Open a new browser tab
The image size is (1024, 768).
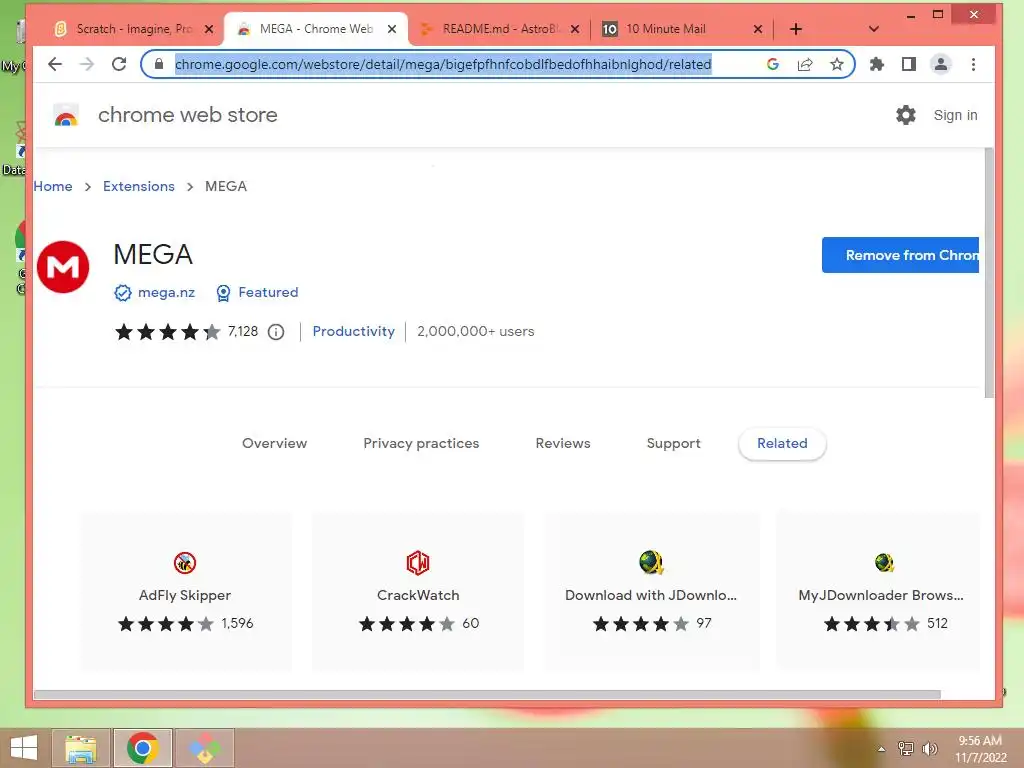795,29
